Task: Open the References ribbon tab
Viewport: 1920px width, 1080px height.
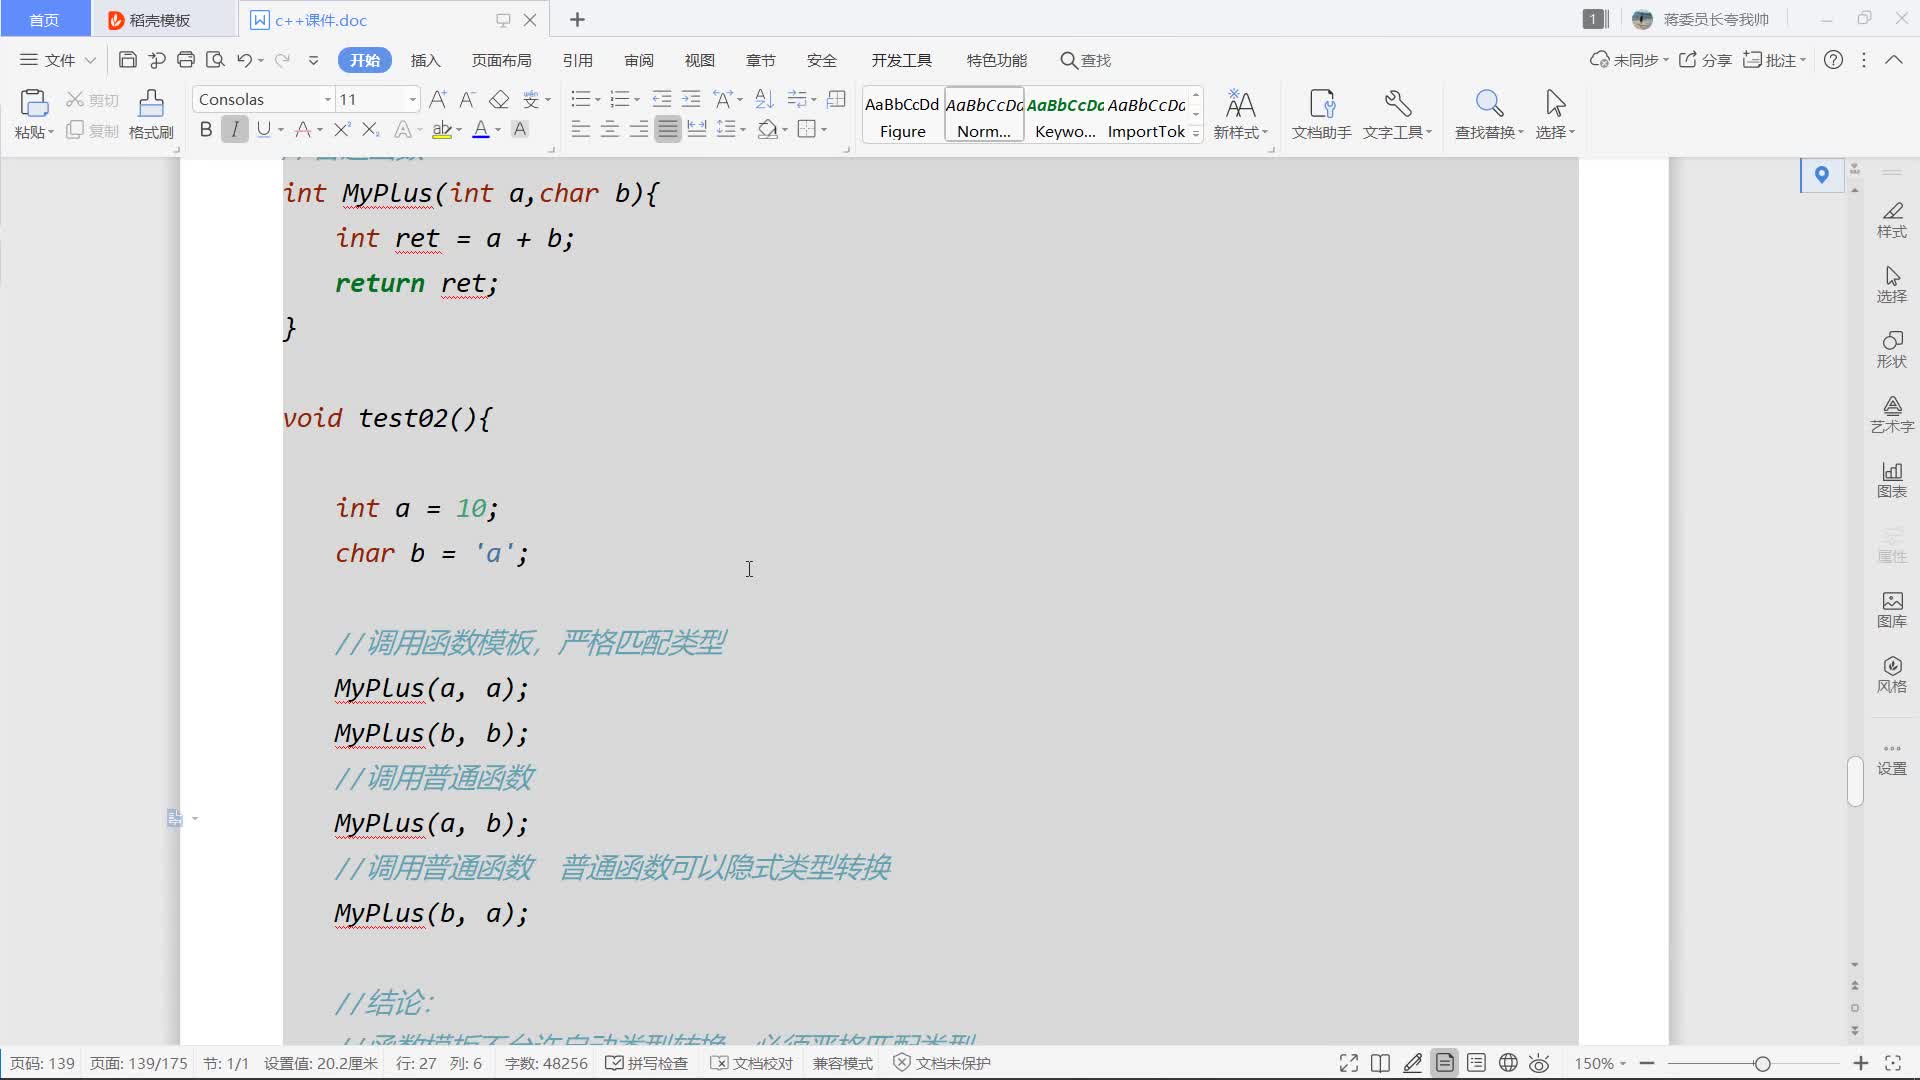Action: (x=577, y=60)
